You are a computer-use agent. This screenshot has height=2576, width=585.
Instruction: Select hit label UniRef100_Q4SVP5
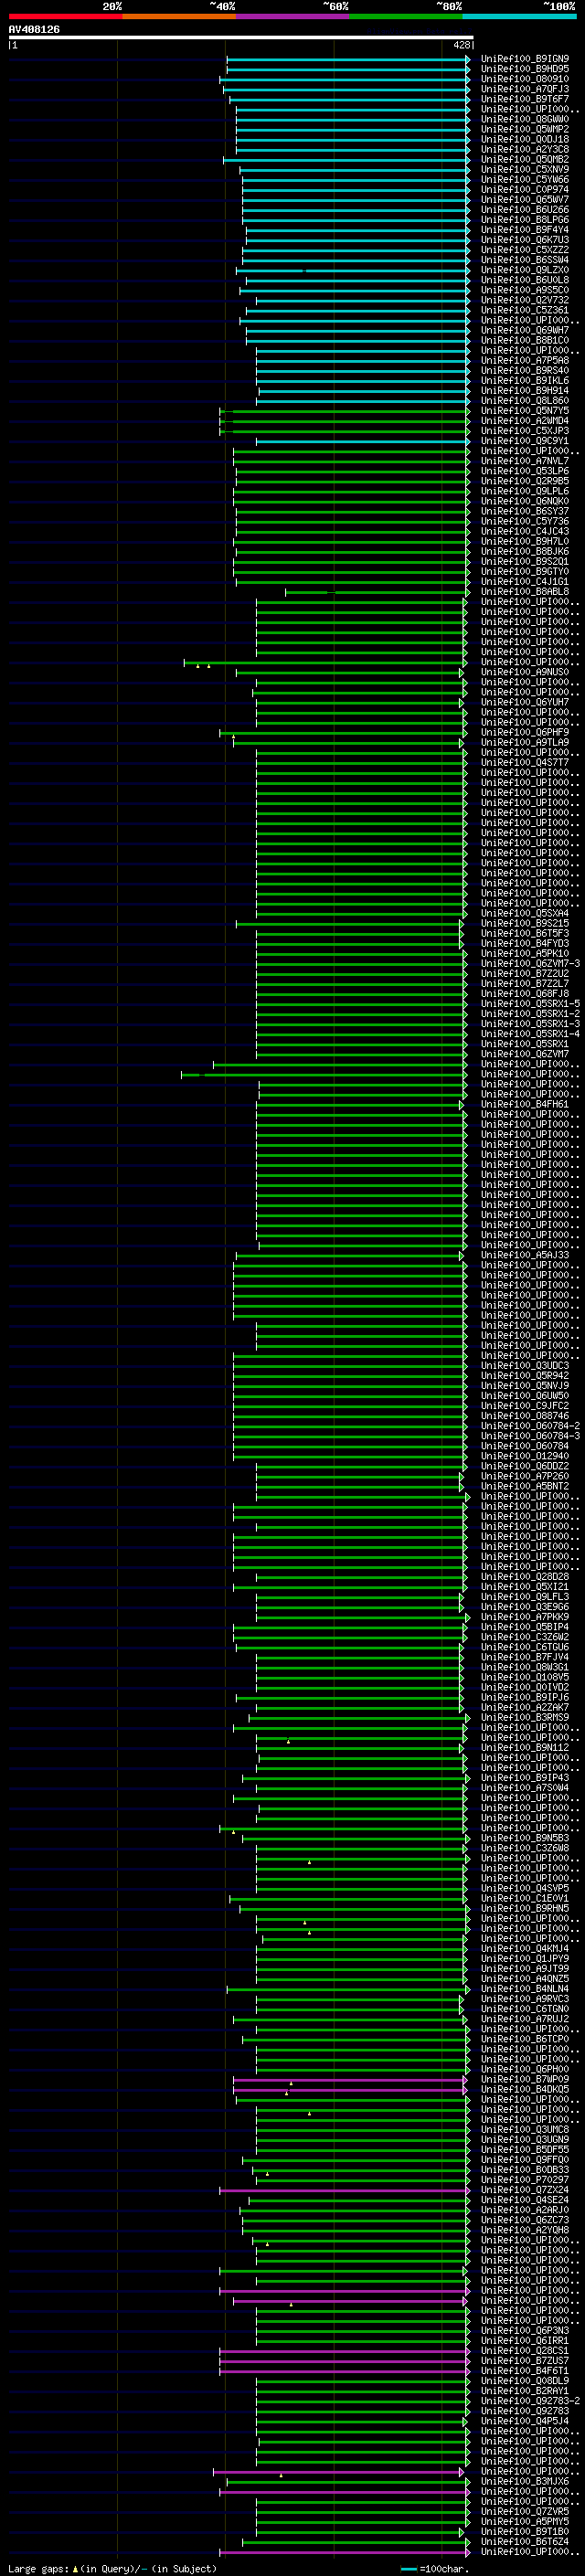525,1888
